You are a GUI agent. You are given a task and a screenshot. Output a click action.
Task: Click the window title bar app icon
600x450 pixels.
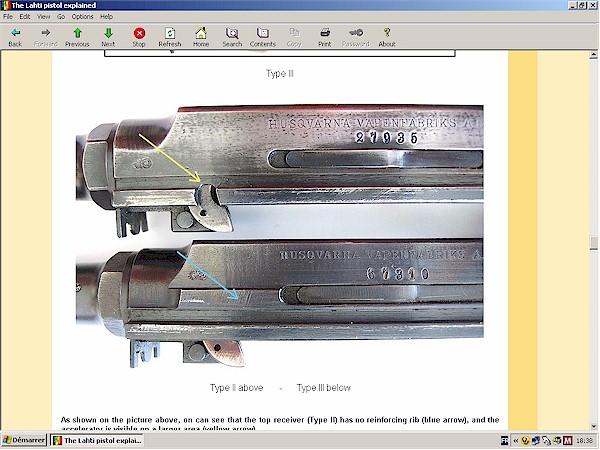point(6,5)
